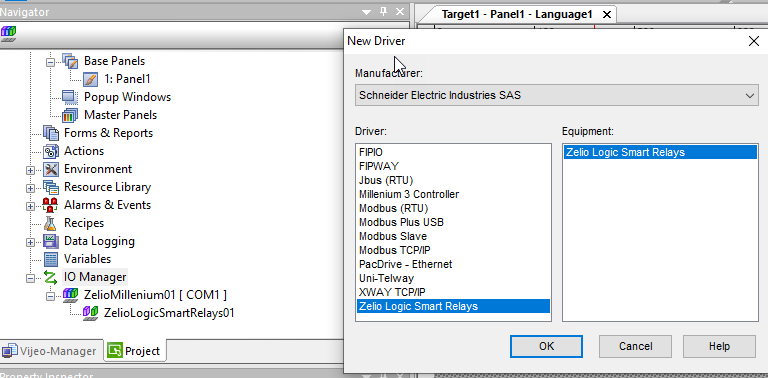Expand the Environment node
This screenshot has width=768, height=378.
[30, 170]
